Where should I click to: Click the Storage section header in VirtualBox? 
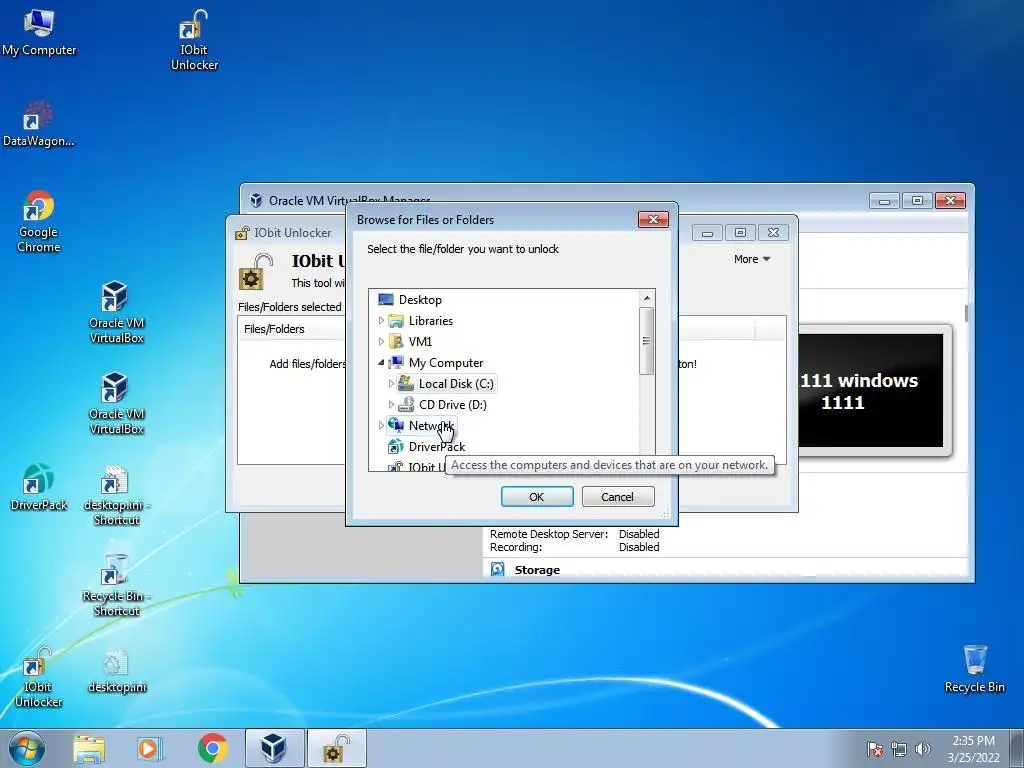click(537, 570)
